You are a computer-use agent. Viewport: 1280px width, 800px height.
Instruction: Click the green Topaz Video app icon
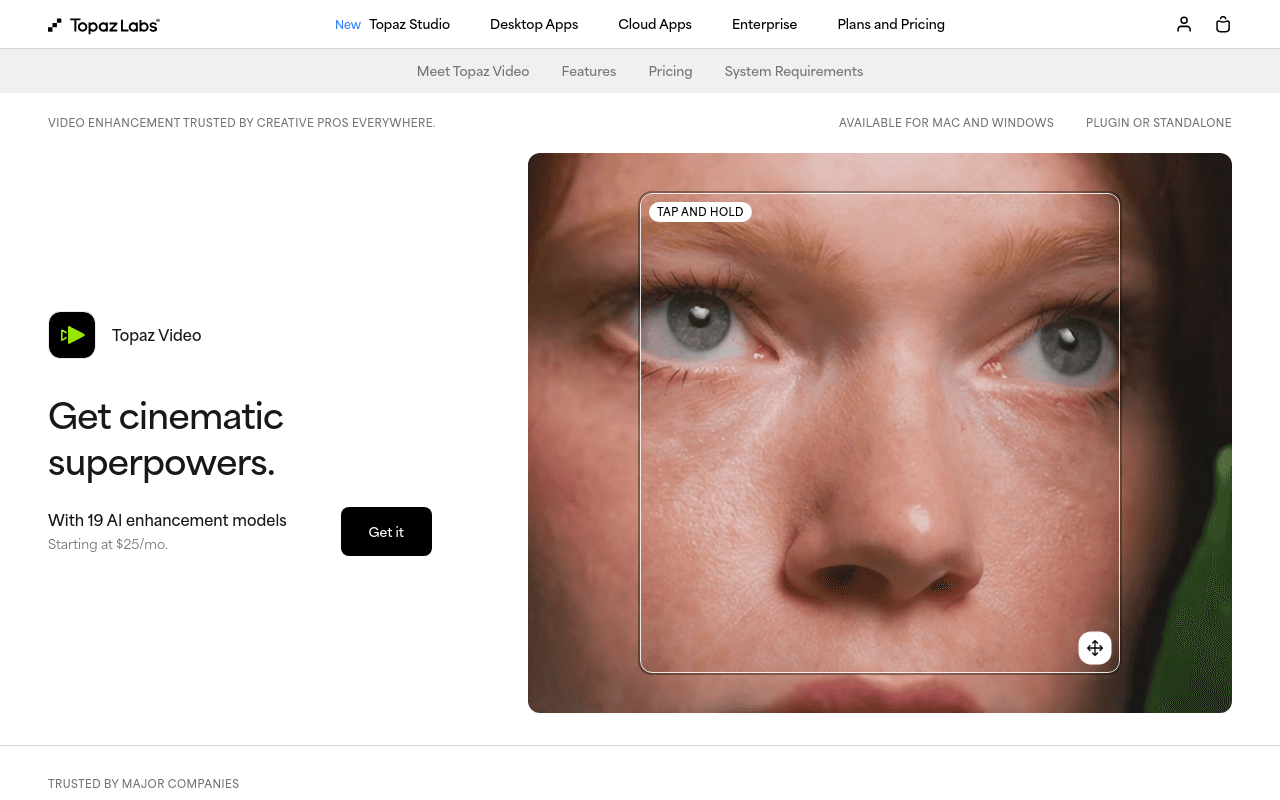pyautogui.click(x=72, y=335)
